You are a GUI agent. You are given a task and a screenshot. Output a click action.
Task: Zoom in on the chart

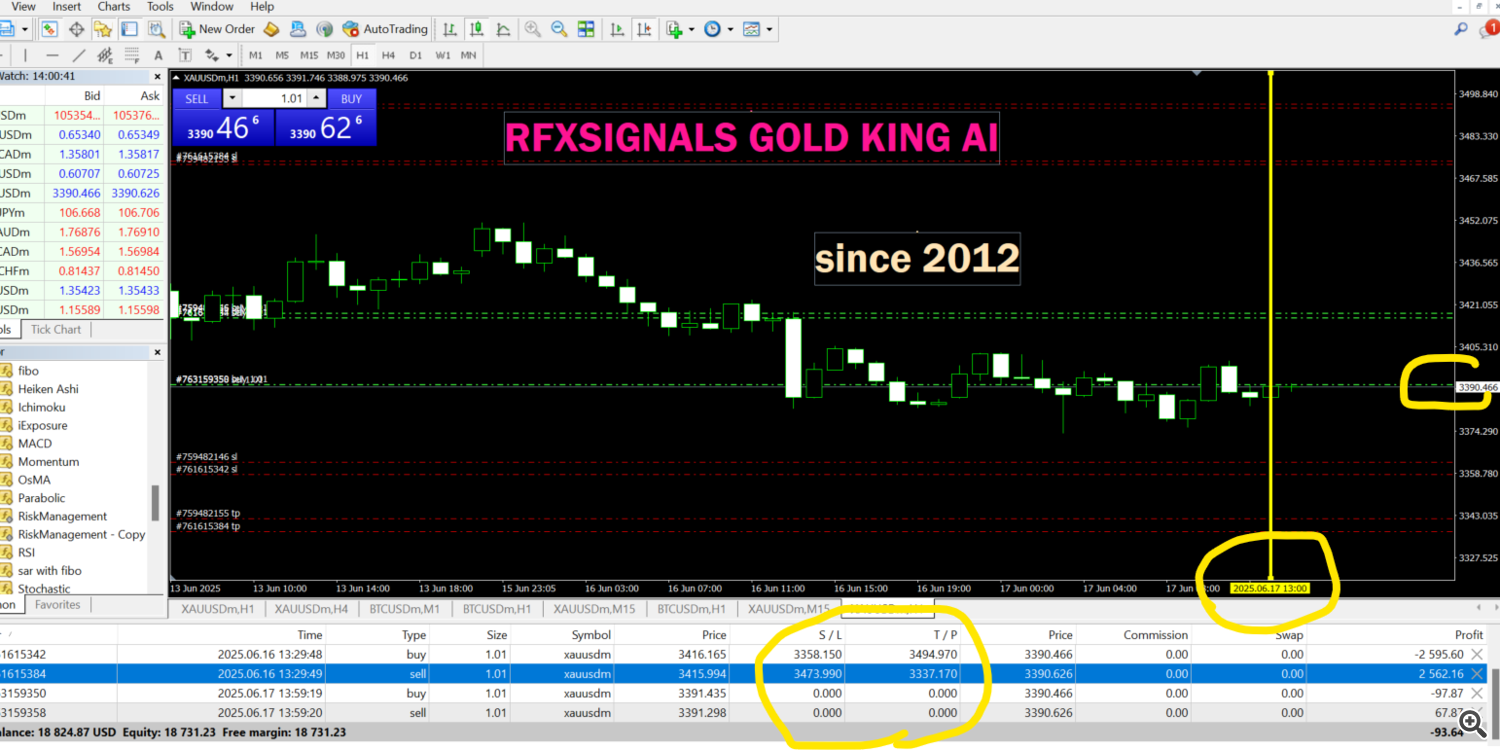tap(532, 29)
